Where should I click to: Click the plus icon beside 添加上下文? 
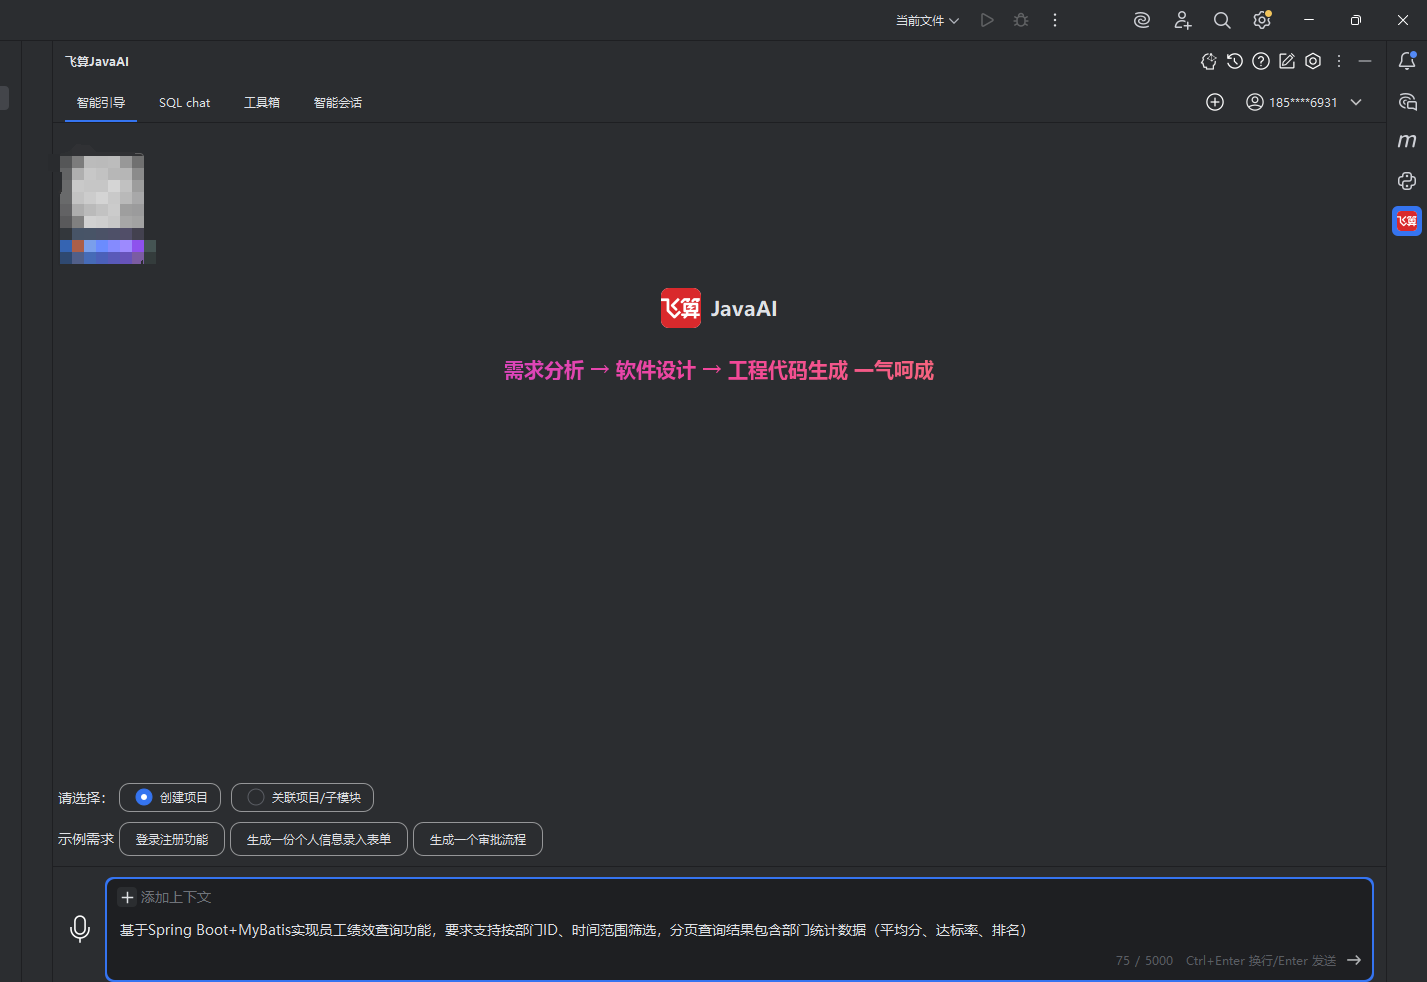[127, 897]
